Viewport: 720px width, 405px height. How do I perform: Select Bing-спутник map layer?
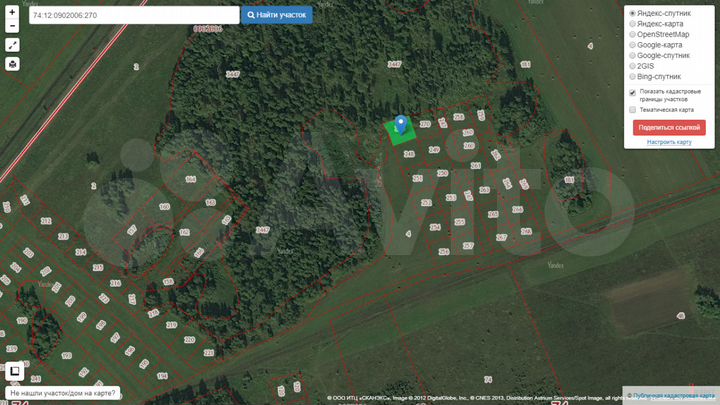pos(632,77)
